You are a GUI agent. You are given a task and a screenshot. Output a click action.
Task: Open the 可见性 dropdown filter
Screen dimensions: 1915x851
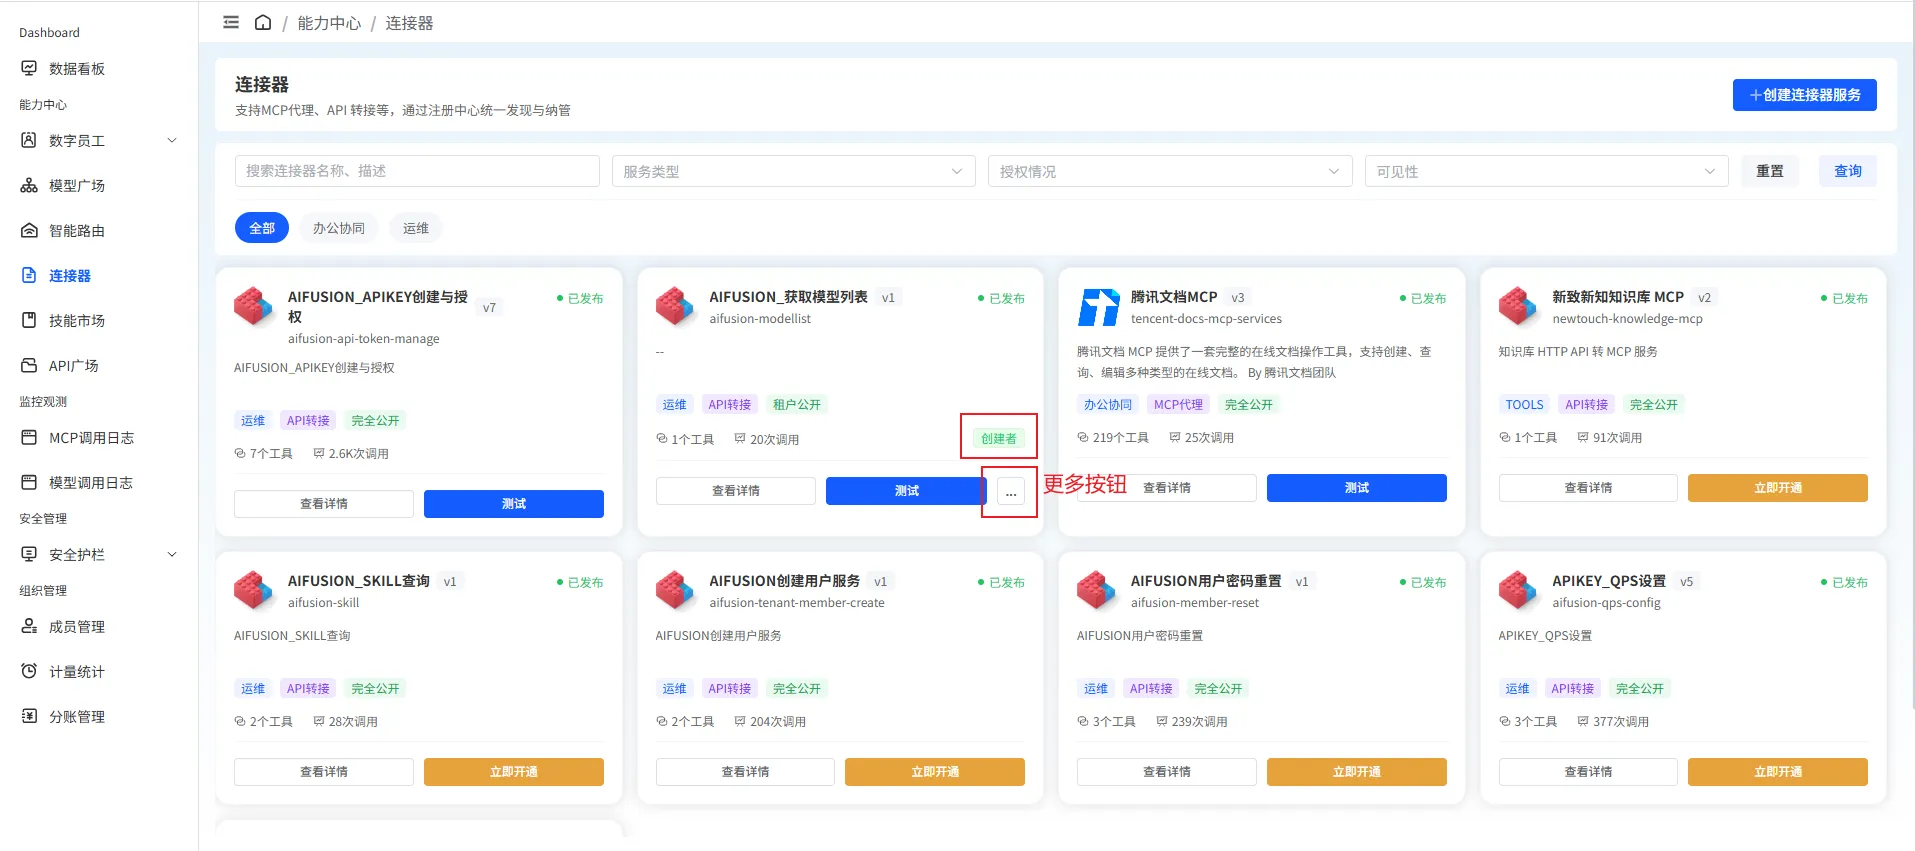click(x=1546, y=171)
